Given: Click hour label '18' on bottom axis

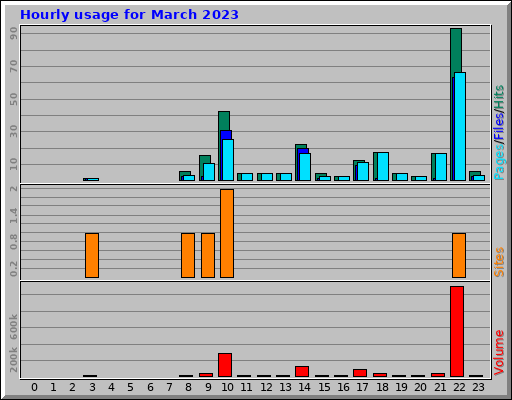Looking at the screenshot, I should coord(382,387).
